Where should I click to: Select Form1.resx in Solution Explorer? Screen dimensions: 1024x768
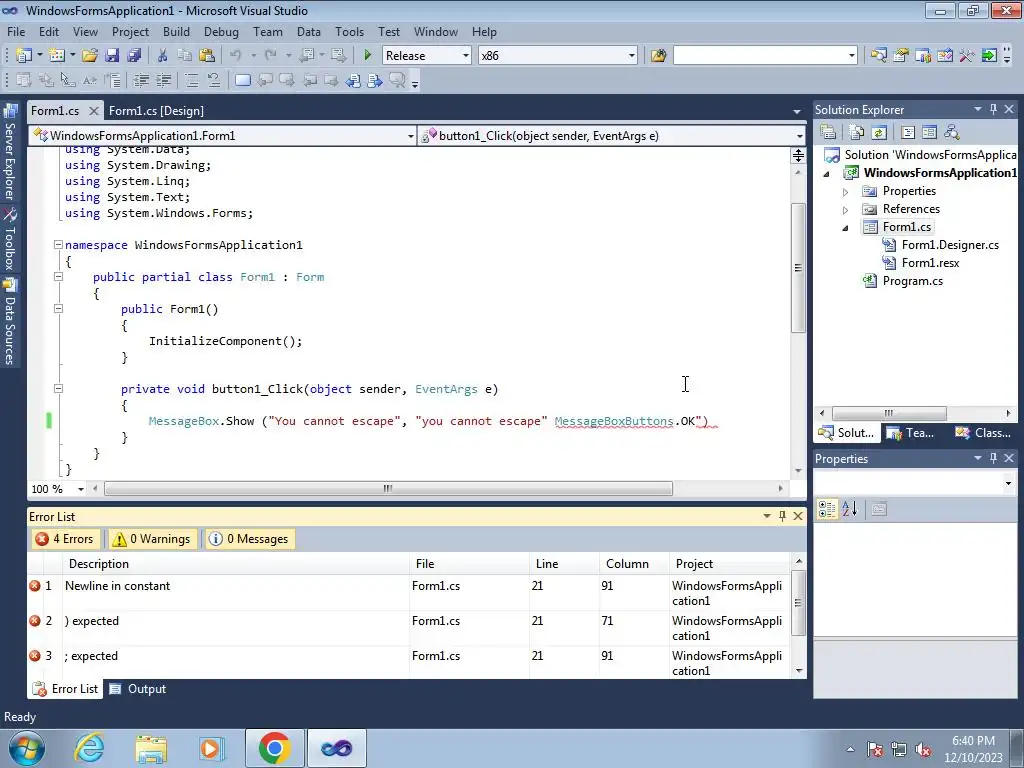pyautogui.click(x=930, y=263)
